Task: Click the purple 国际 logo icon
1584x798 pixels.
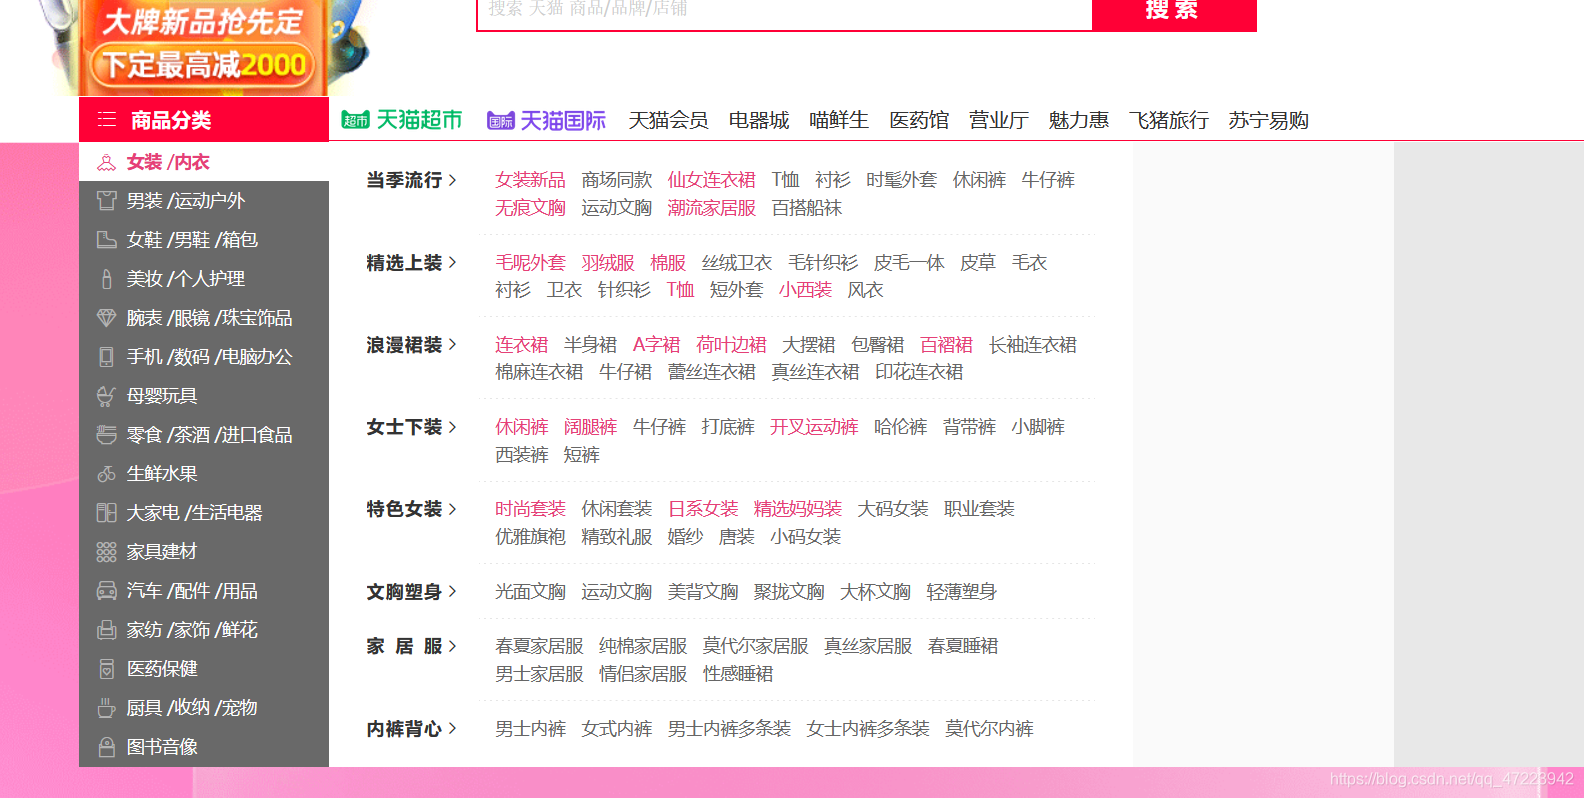Action: pos(501,121)
